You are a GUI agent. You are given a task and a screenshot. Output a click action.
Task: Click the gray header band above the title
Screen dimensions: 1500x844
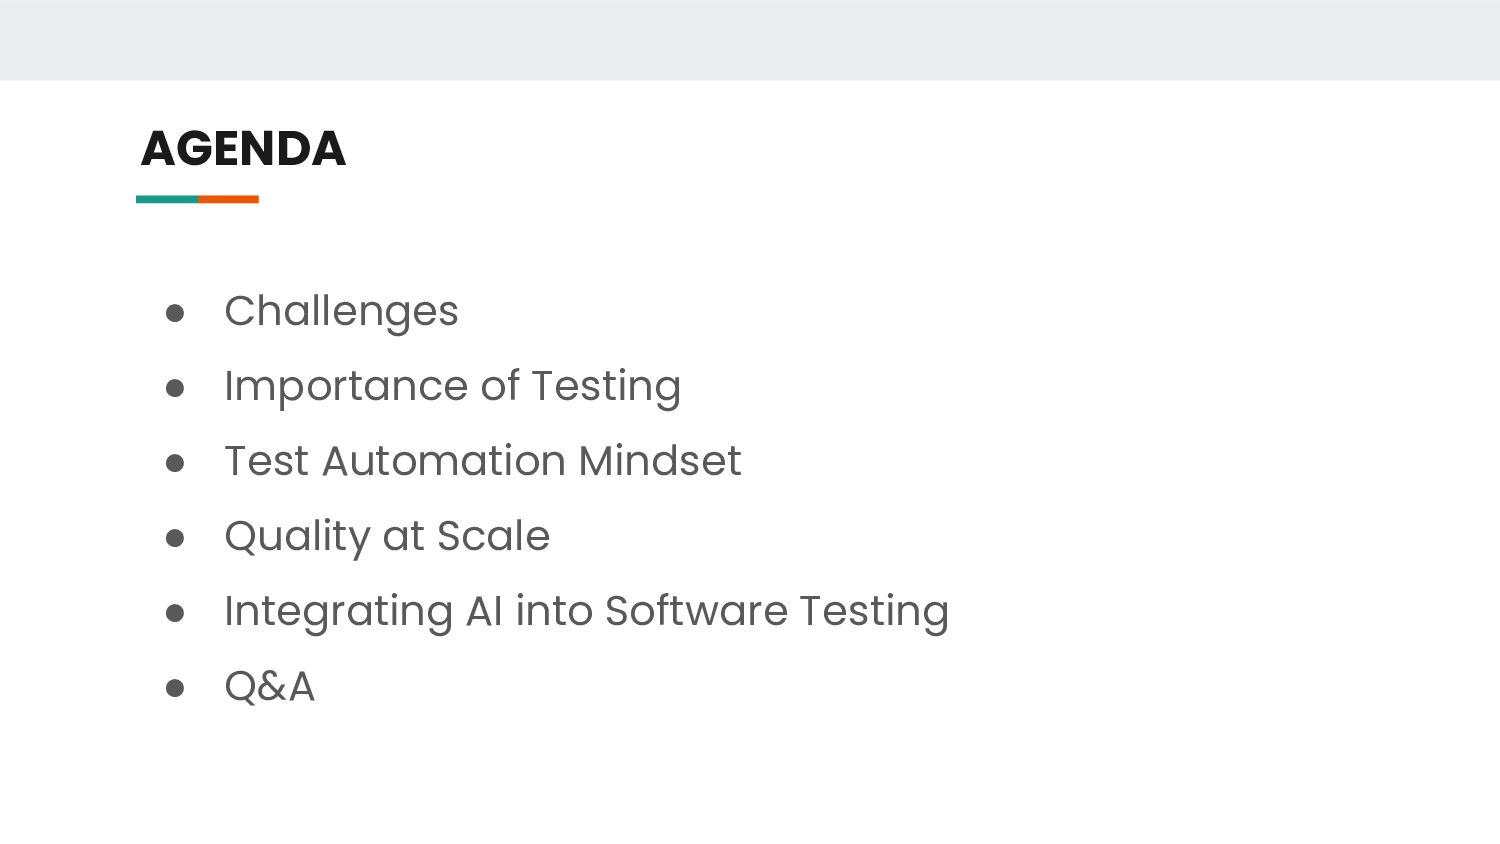(750, 40)
